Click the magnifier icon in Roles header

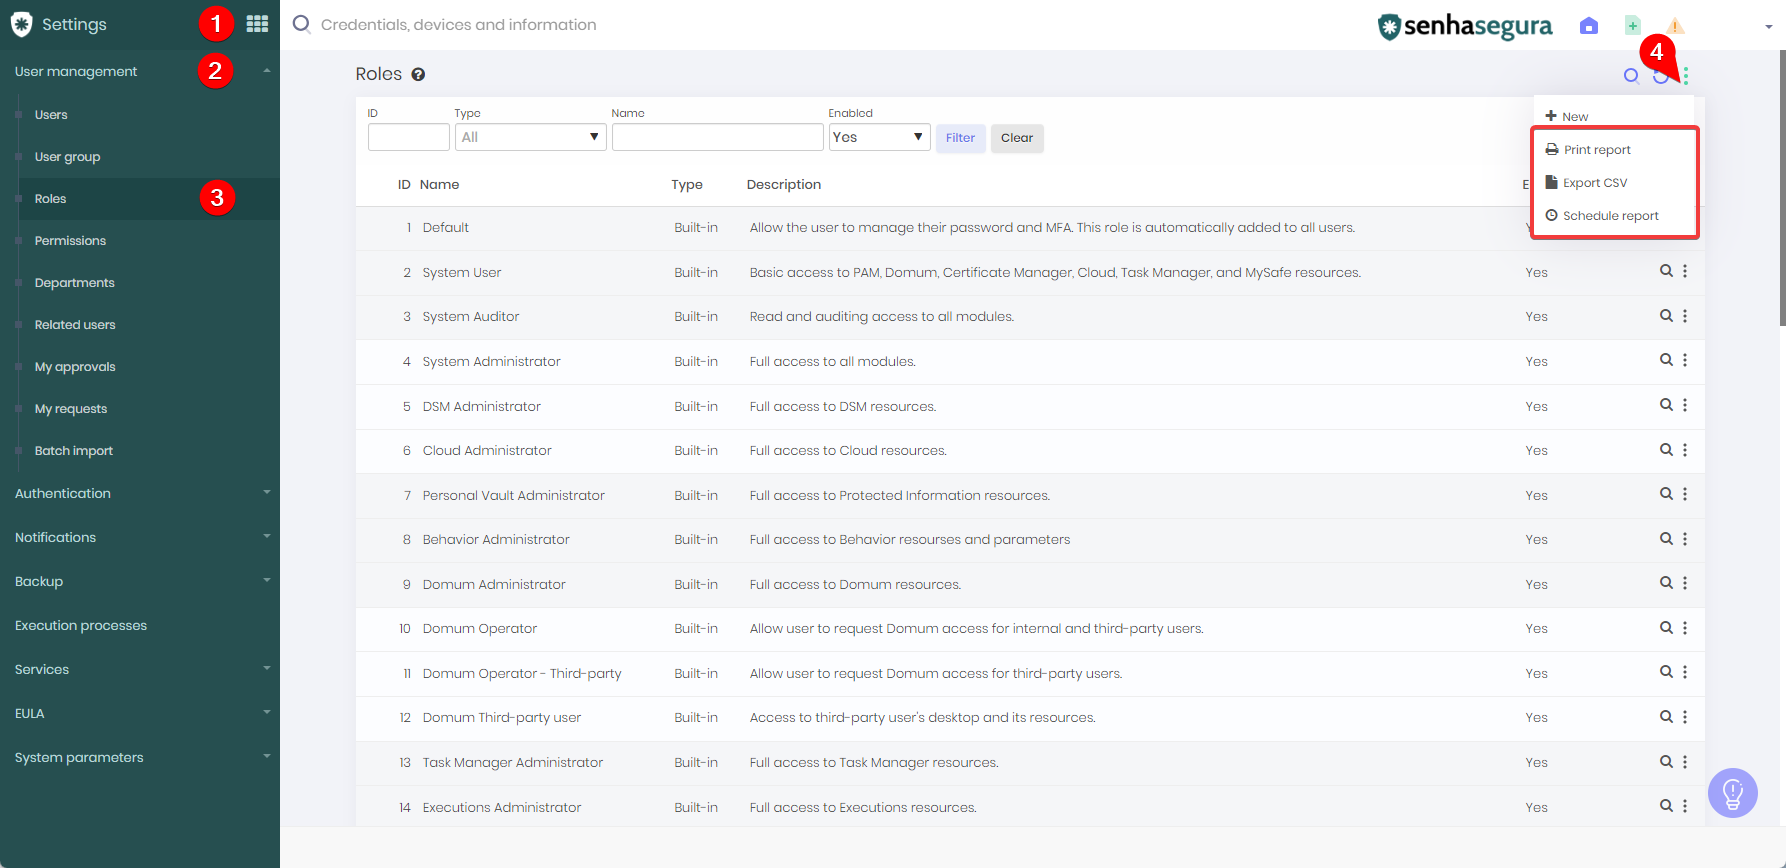[1631, 75]
